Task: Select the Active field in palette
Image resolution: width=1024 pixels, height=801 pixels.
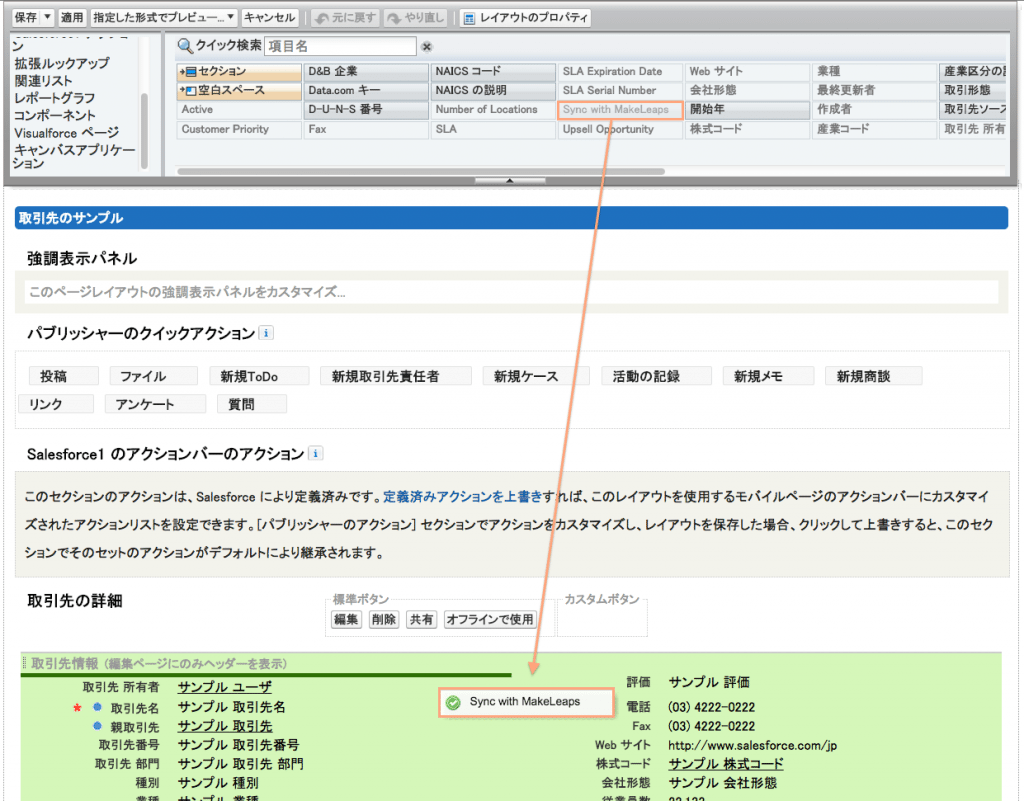Action: point(239,110)
